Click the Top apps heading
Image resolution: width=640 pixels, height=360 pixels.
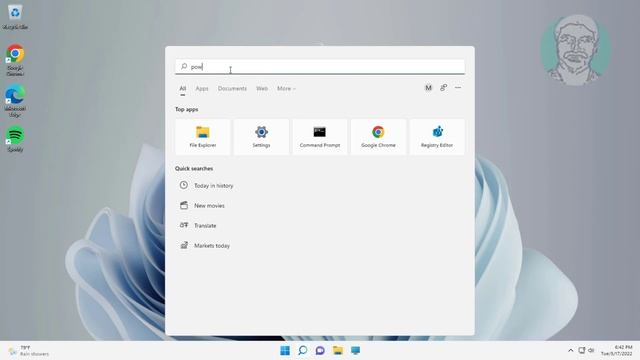pos(187,109)
